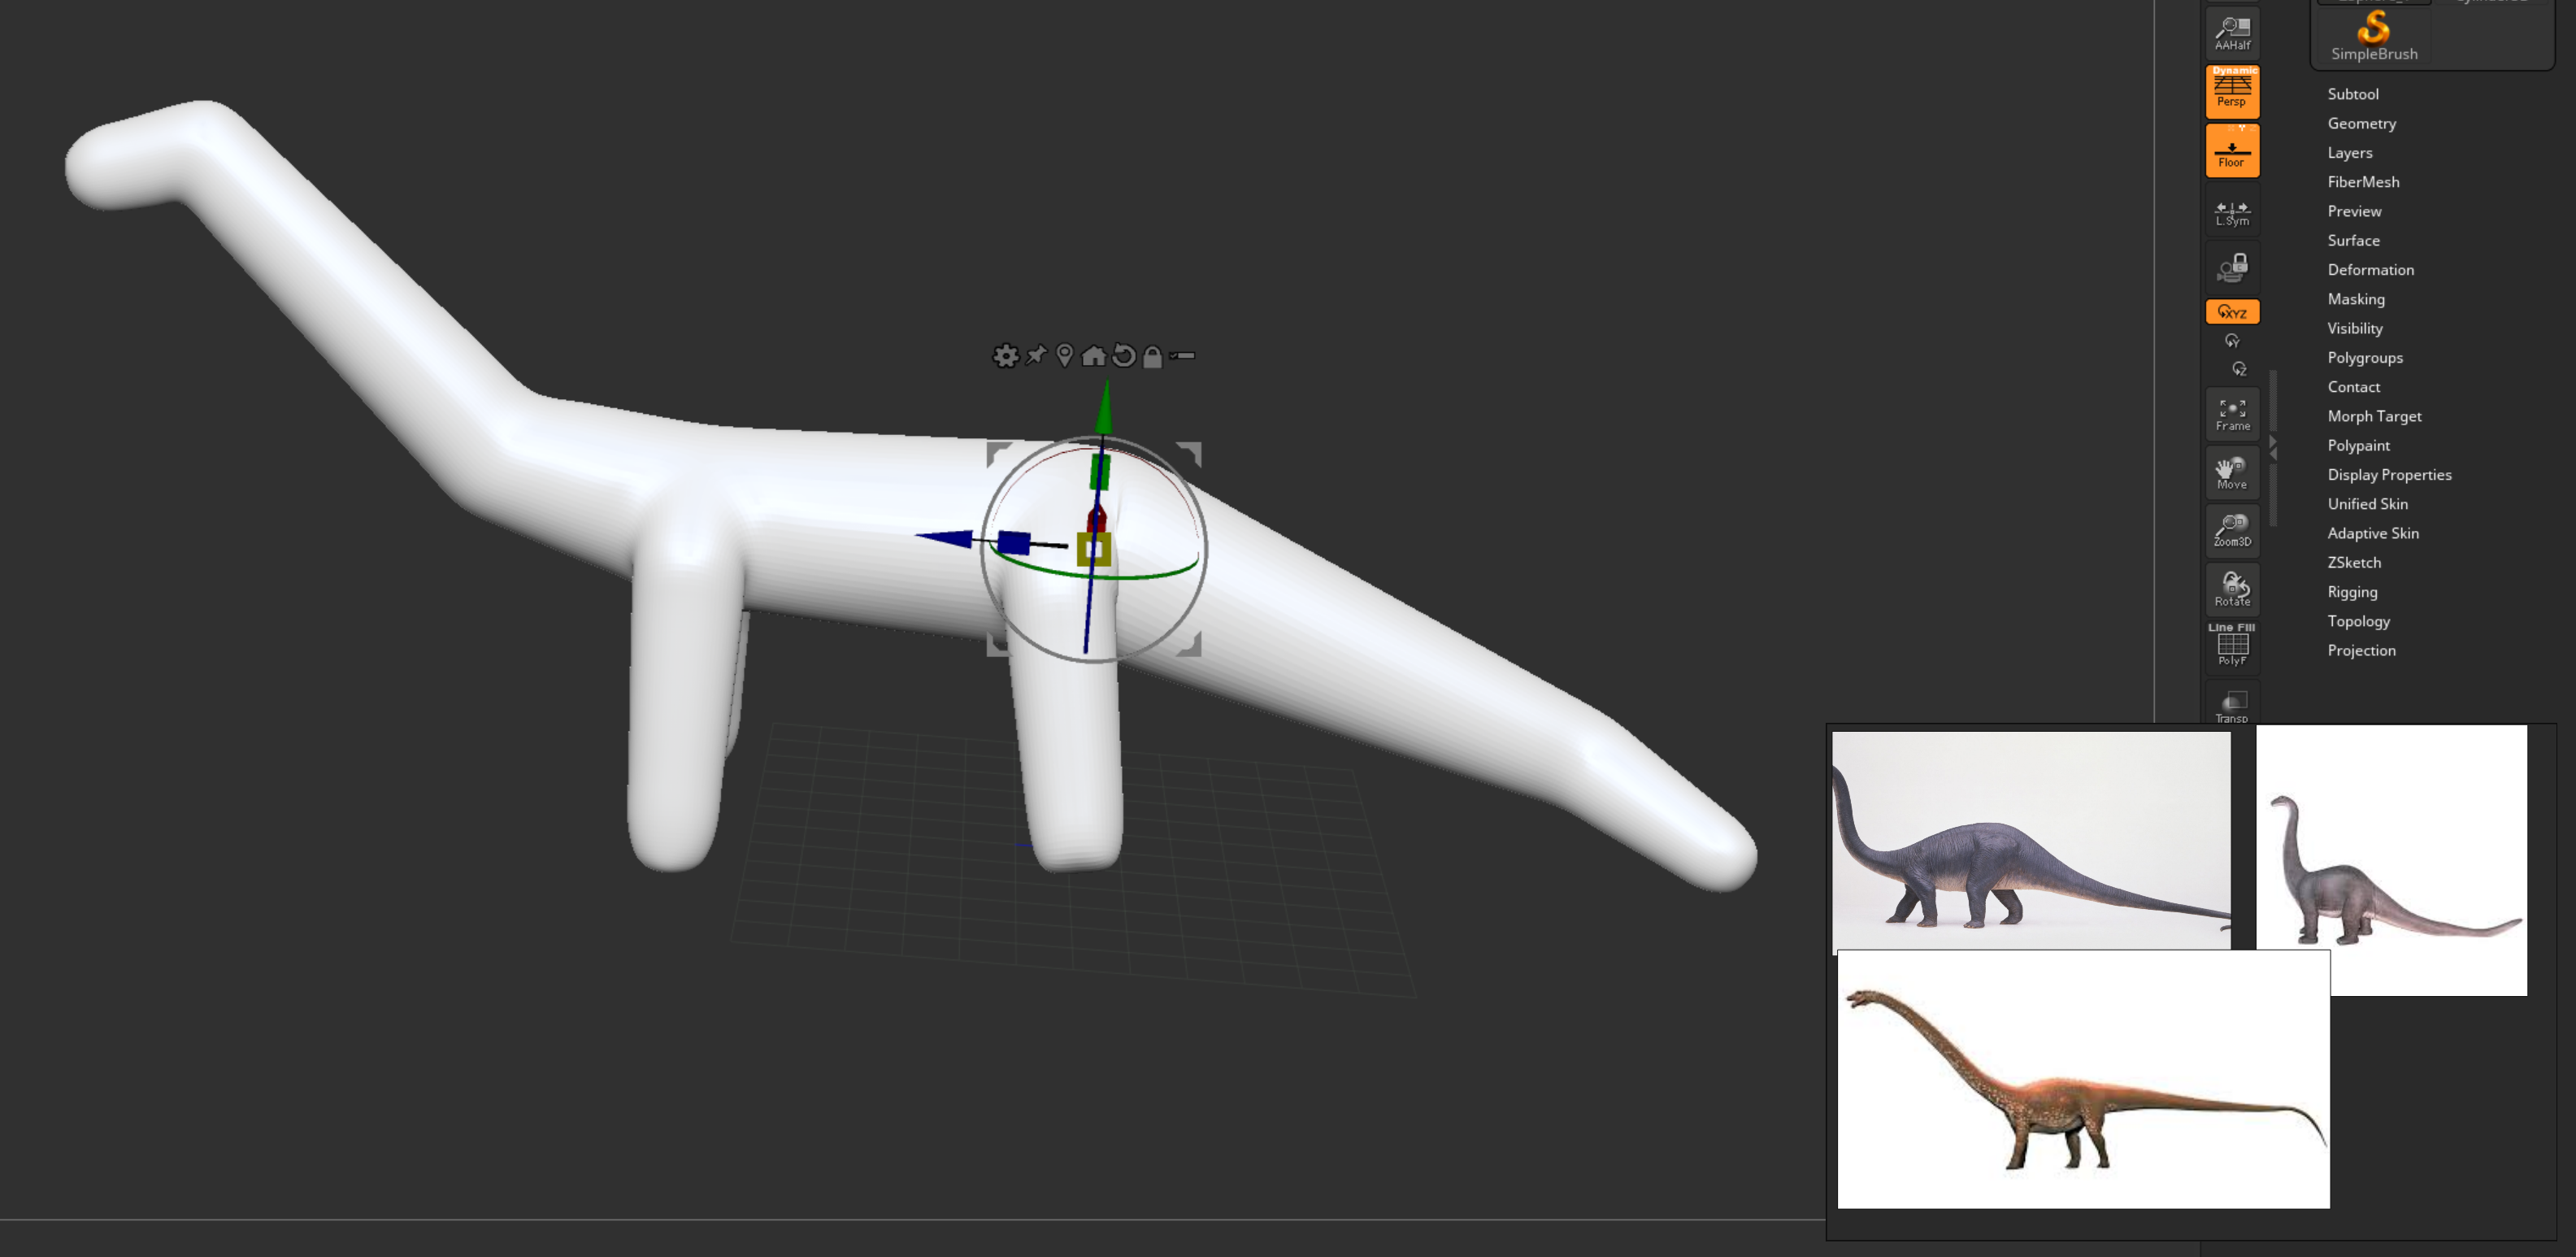Click the AAHalf zoom icon
Image resolution: width=2576 pixels, height=1257 pixels.
[x=2232, y=32]
